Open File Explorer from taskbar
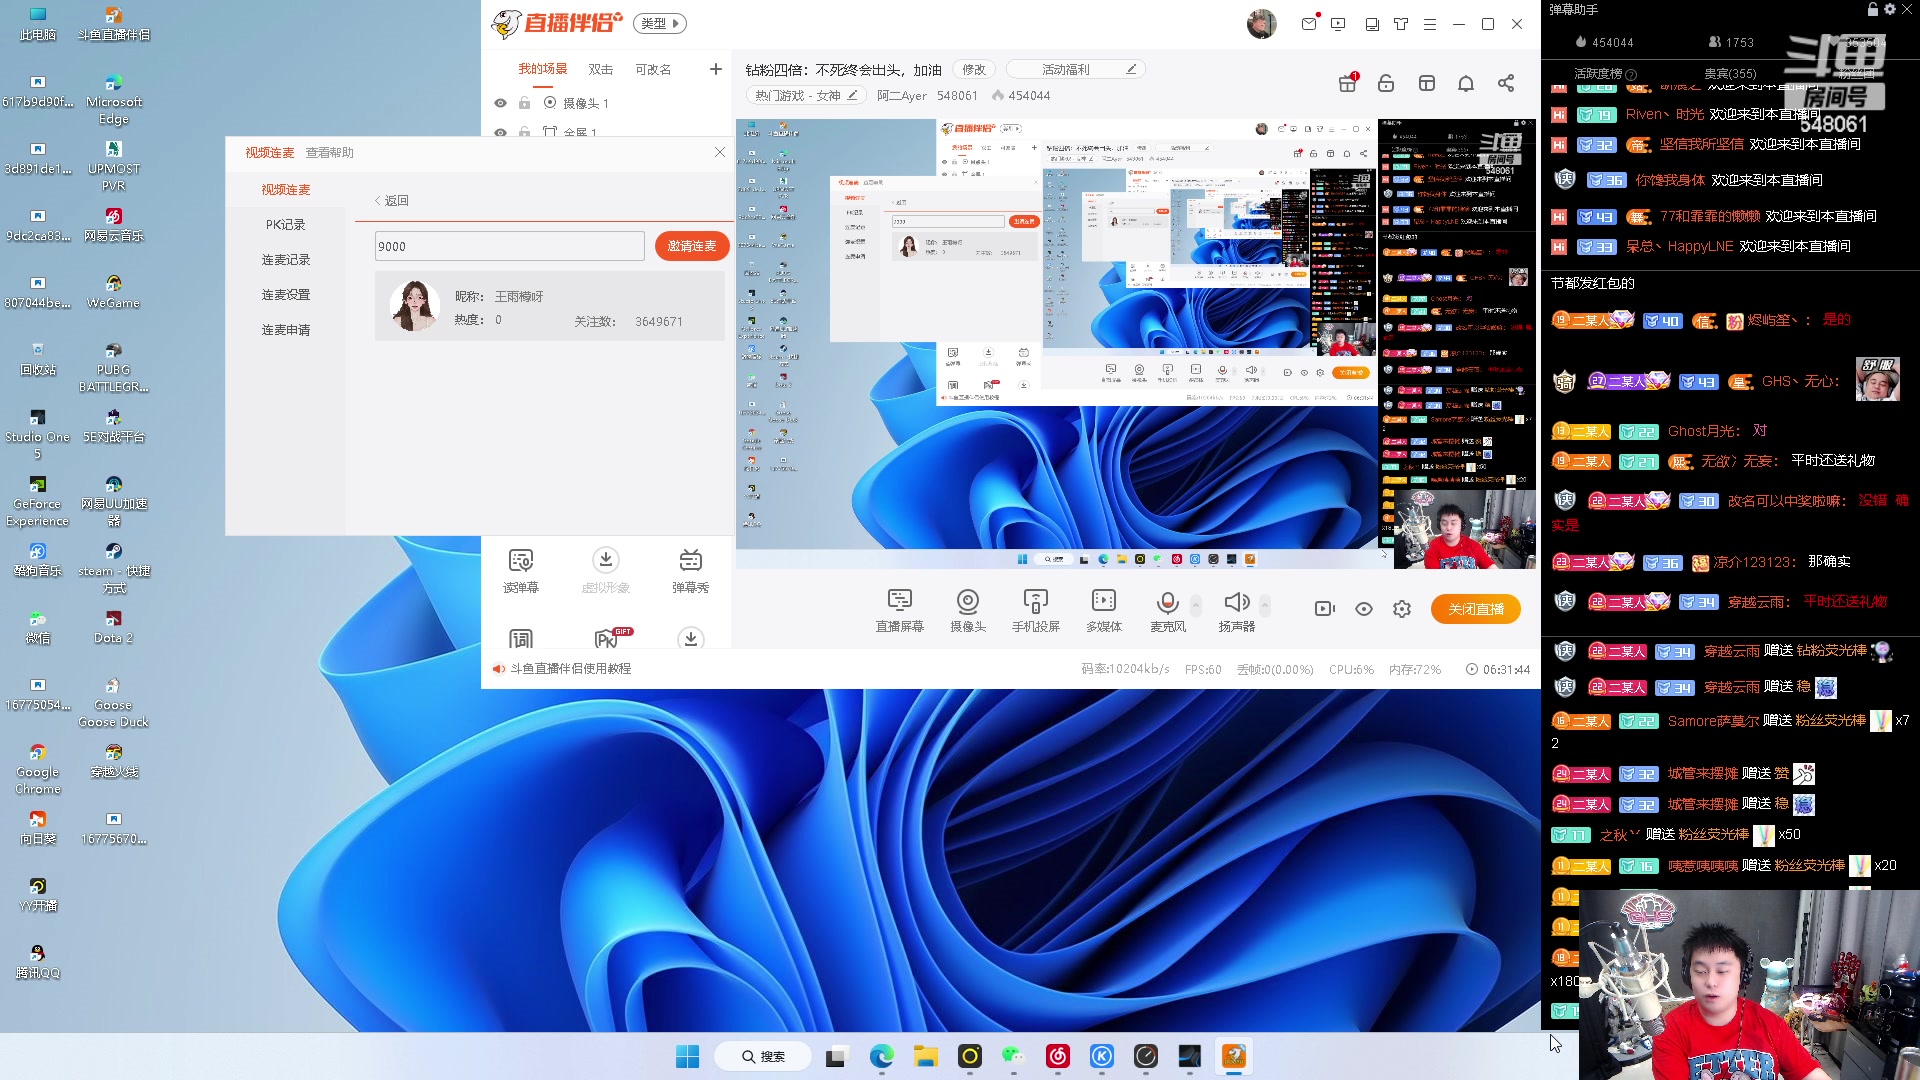The height and width of the screenshot is (1080, 1920). click(x=925, y=1056)
